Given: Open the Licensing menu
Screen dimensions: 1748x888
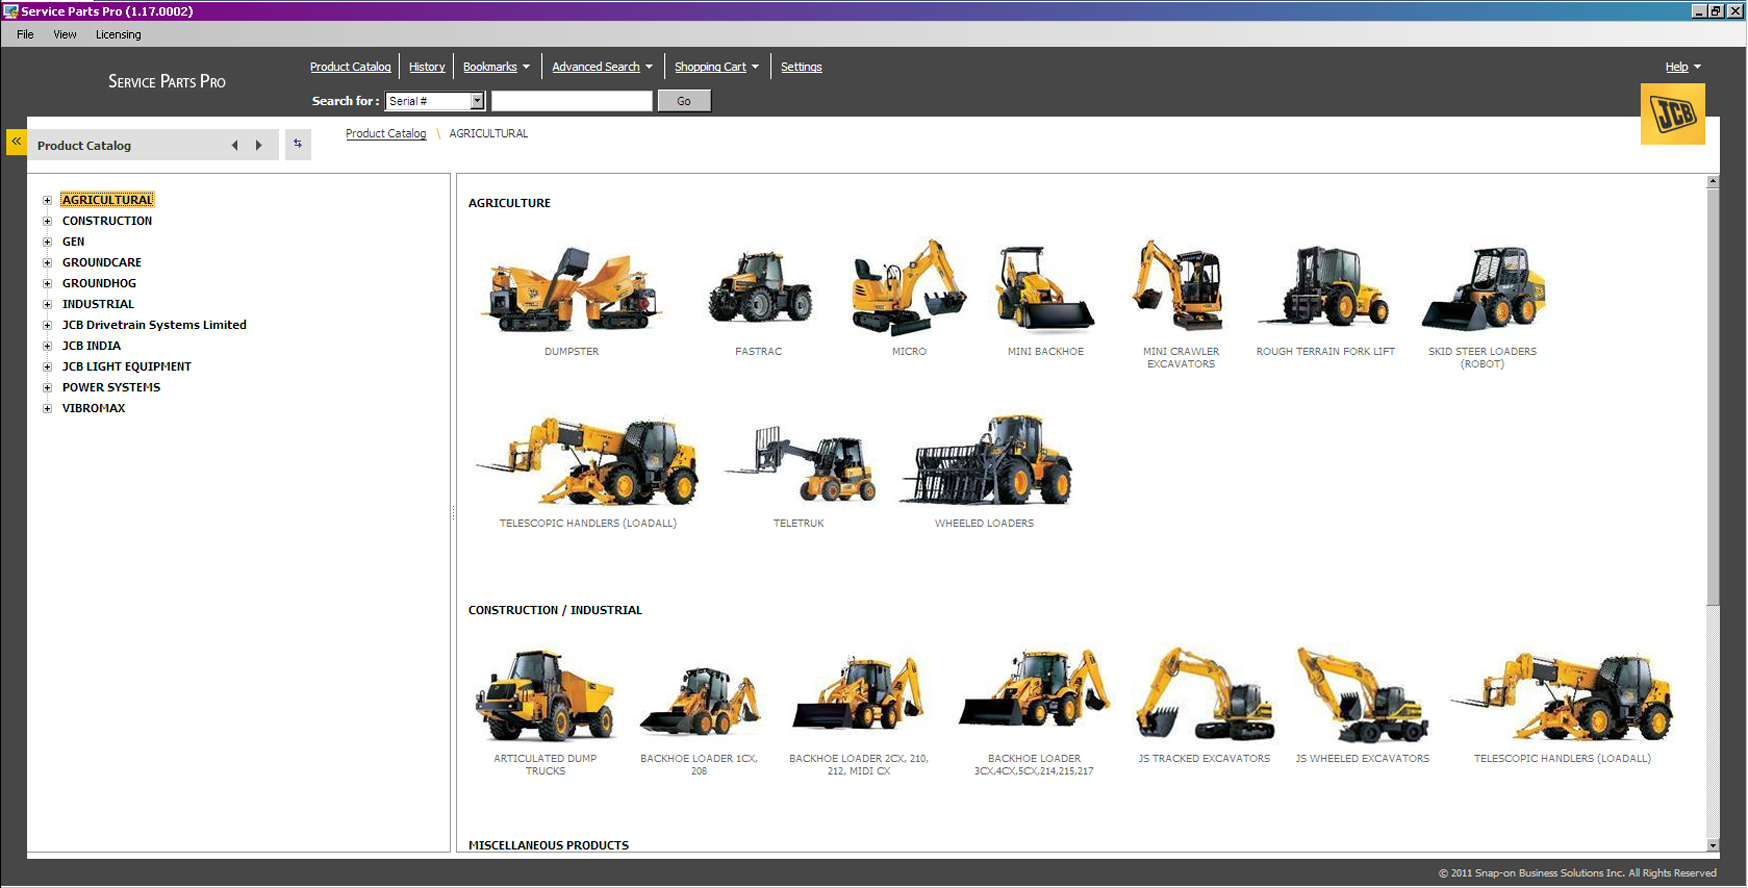Looking at the screenshot, I should pos(118,35).
